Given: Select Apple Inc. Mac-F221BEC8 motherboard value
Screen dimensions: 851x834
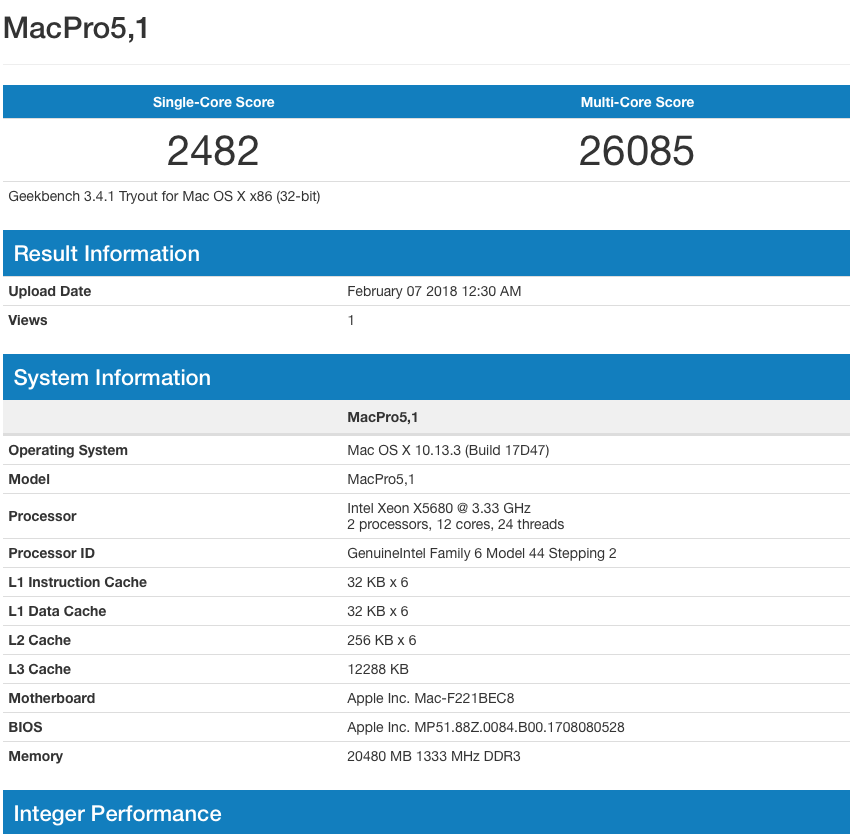Looking at the screenshot, I should 430,698.
